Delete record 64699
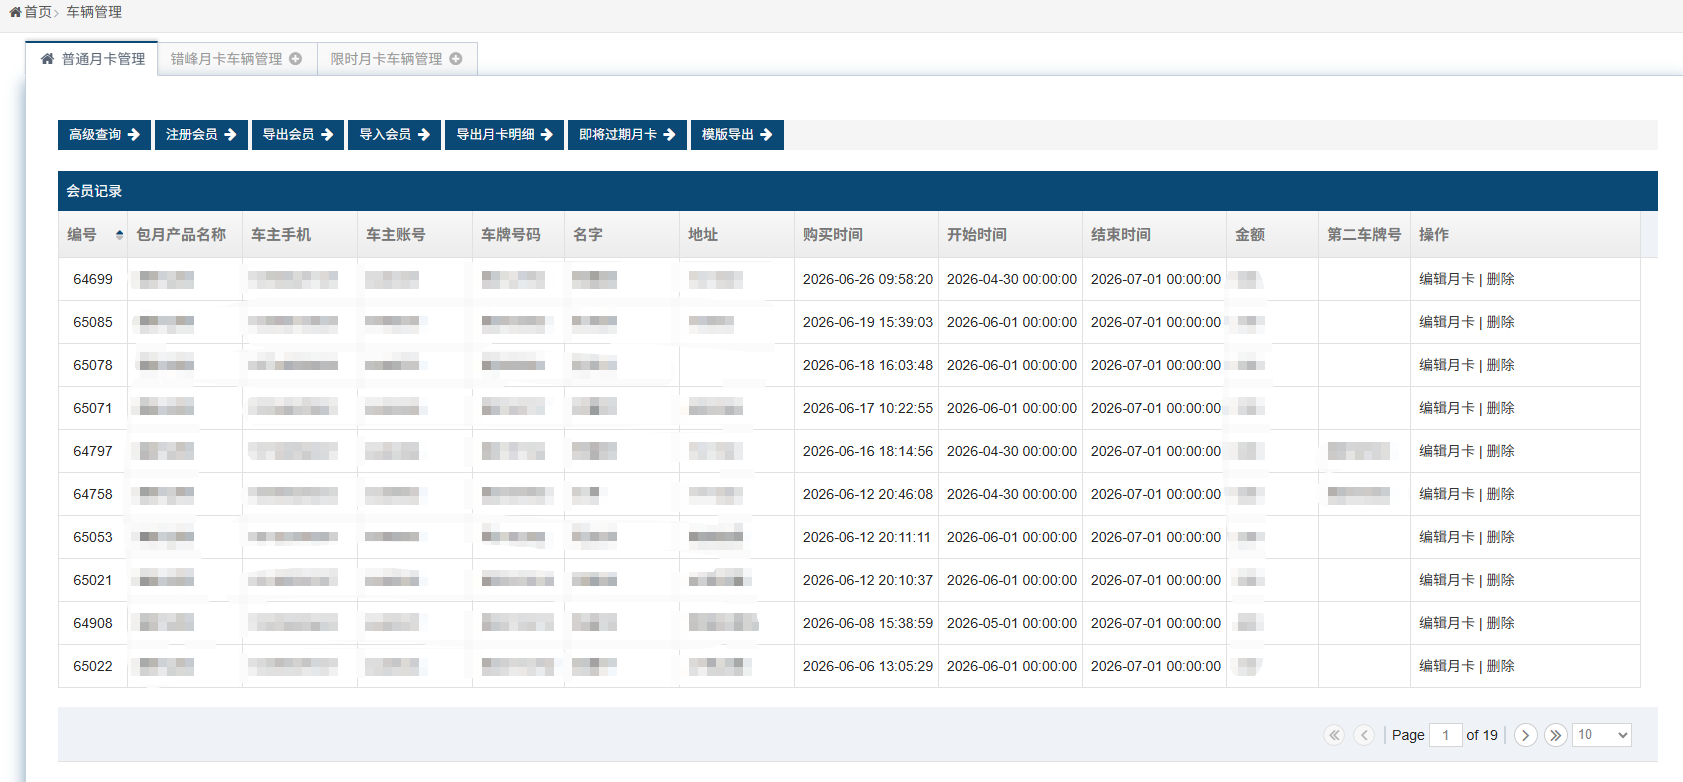Viewport: 1683px width, 782px height. click(x=1500, y=279)
